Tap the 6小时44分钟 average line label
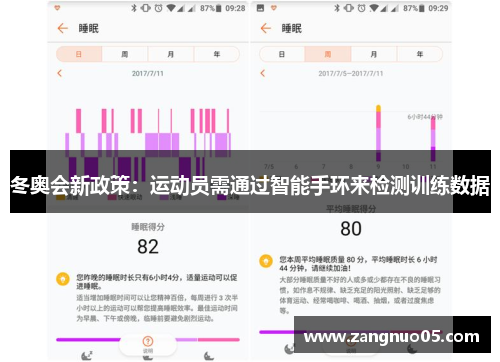500x362 pixels. click(425, 117)
